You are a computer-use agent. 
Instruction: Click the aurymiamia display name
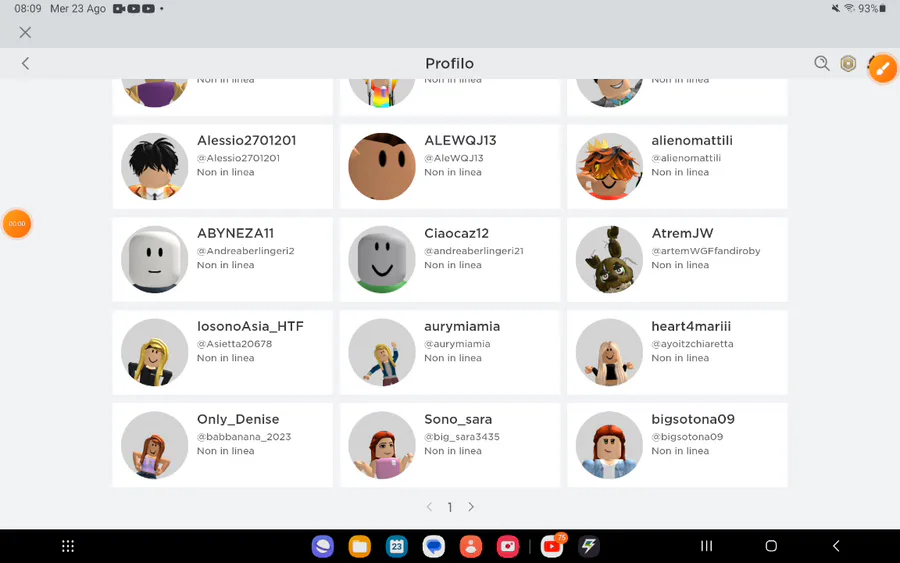(x=462, y=327)
